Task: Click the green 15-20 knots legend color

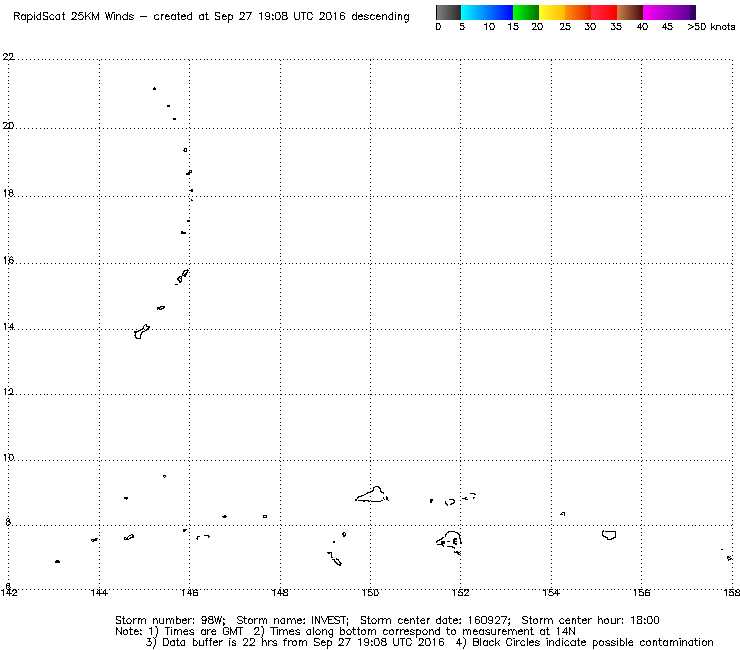Action: pos(526,12)
